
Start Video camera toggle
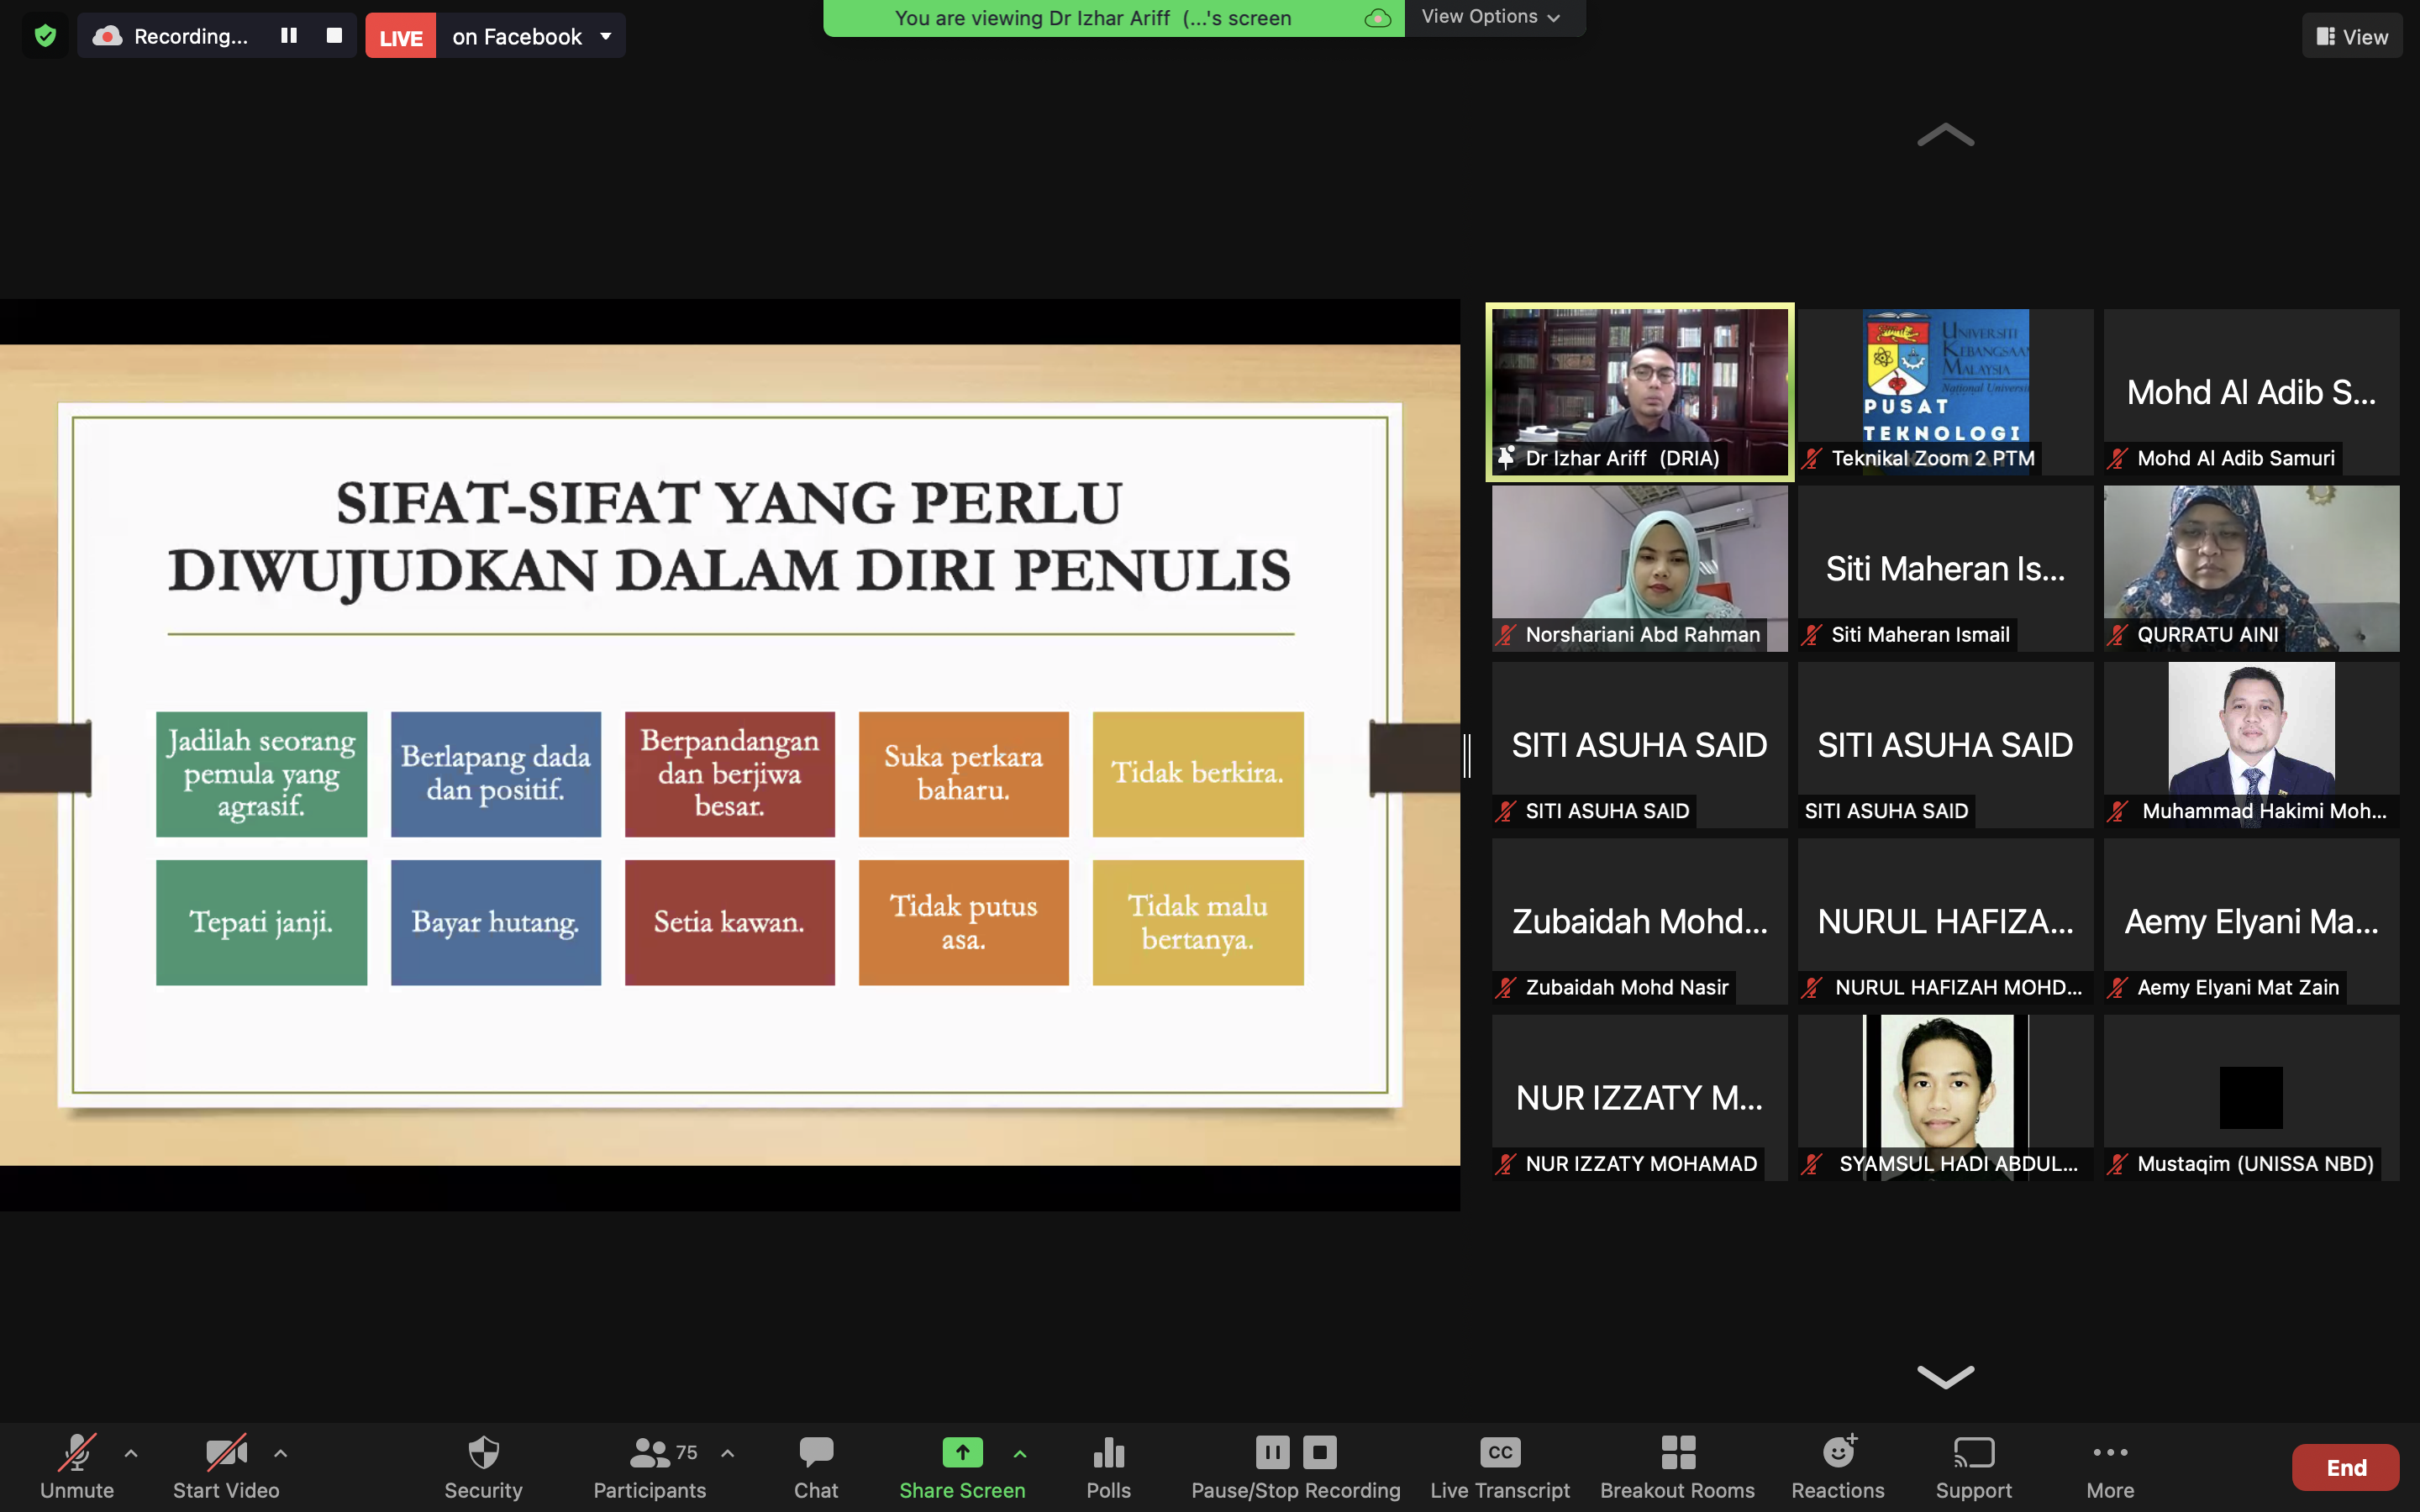pos(226,1466)
